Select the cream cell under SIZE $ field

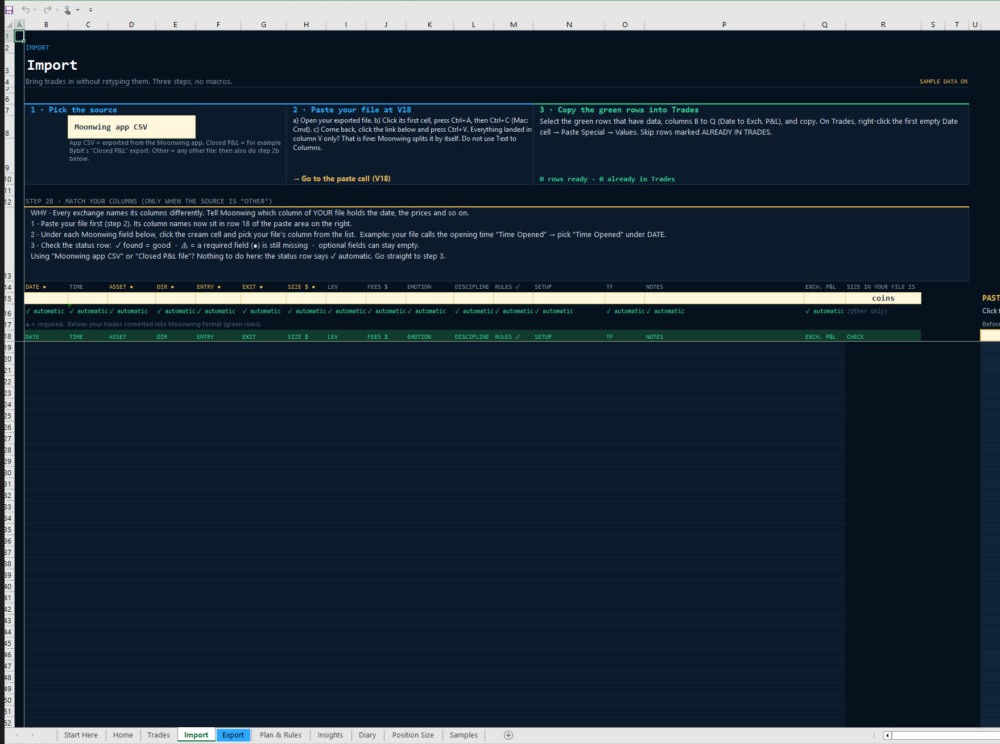coord(306,298)
